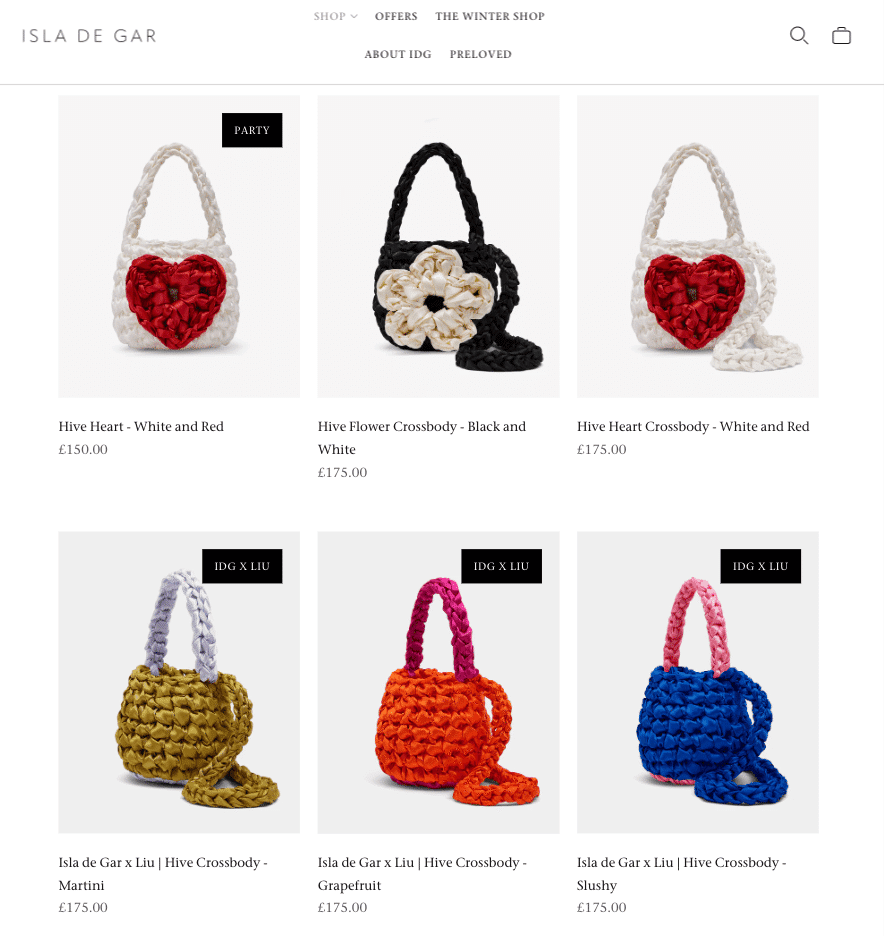Image resolution: width=884 pixels, height=936 pixels.
Task: Open the black and white flower bag image
Action: point(438,247)
